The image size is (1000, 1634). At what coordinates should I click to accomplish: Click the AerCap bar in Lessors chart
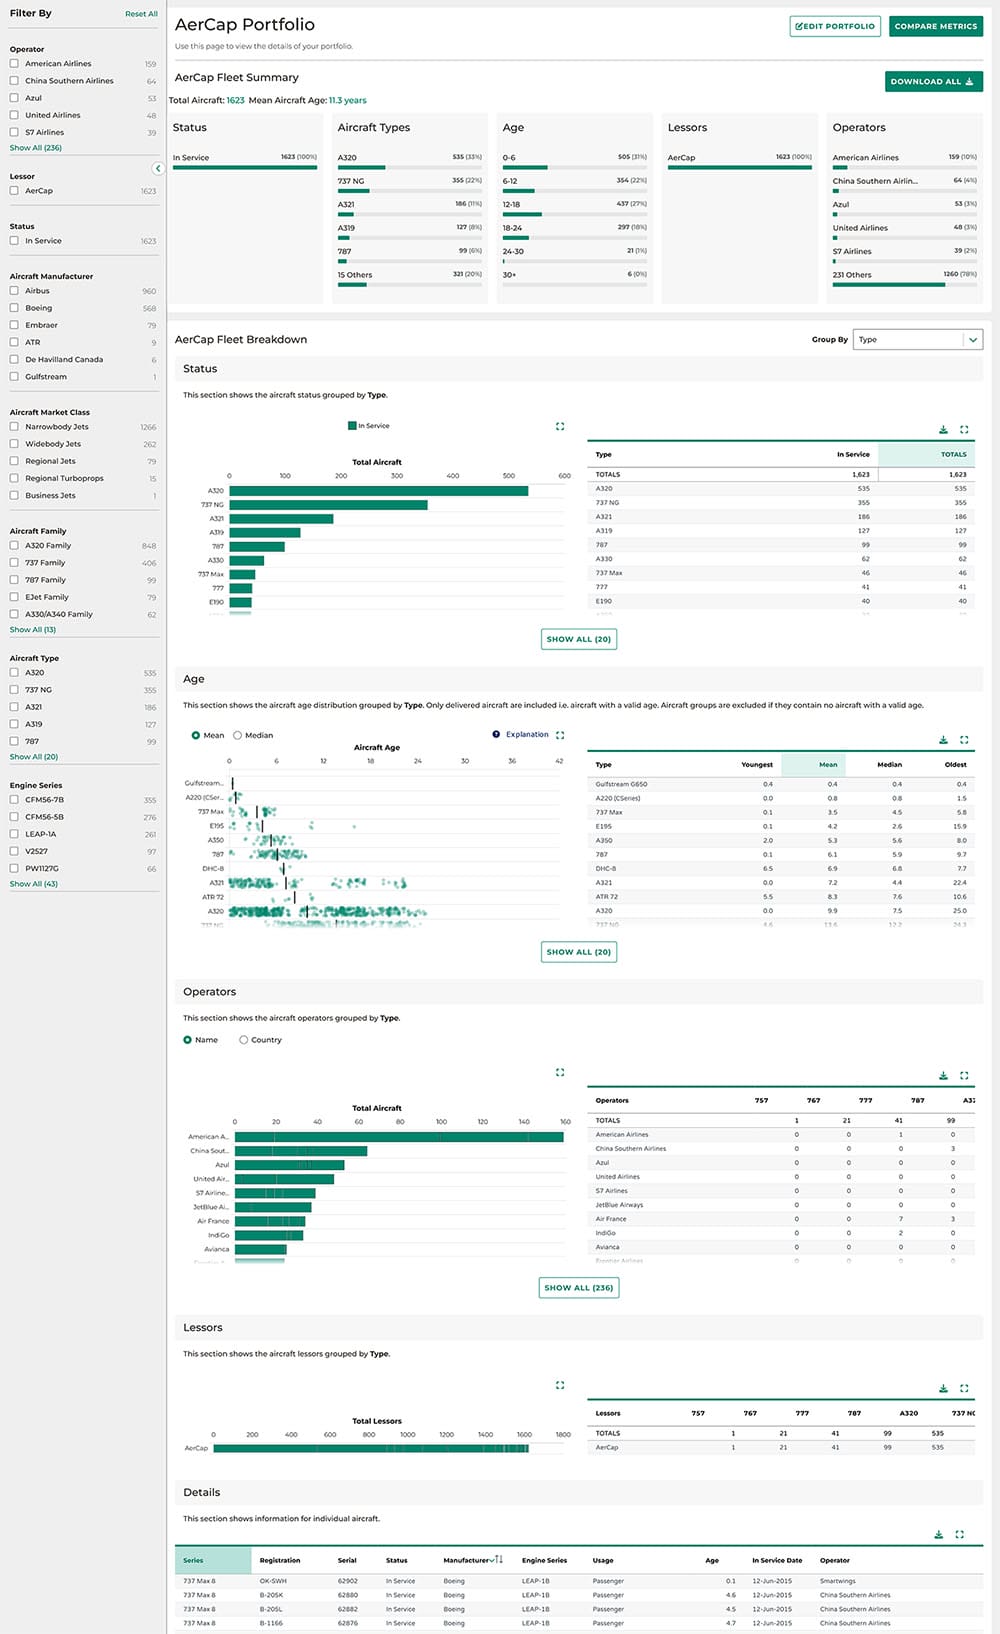point(371,1448)
